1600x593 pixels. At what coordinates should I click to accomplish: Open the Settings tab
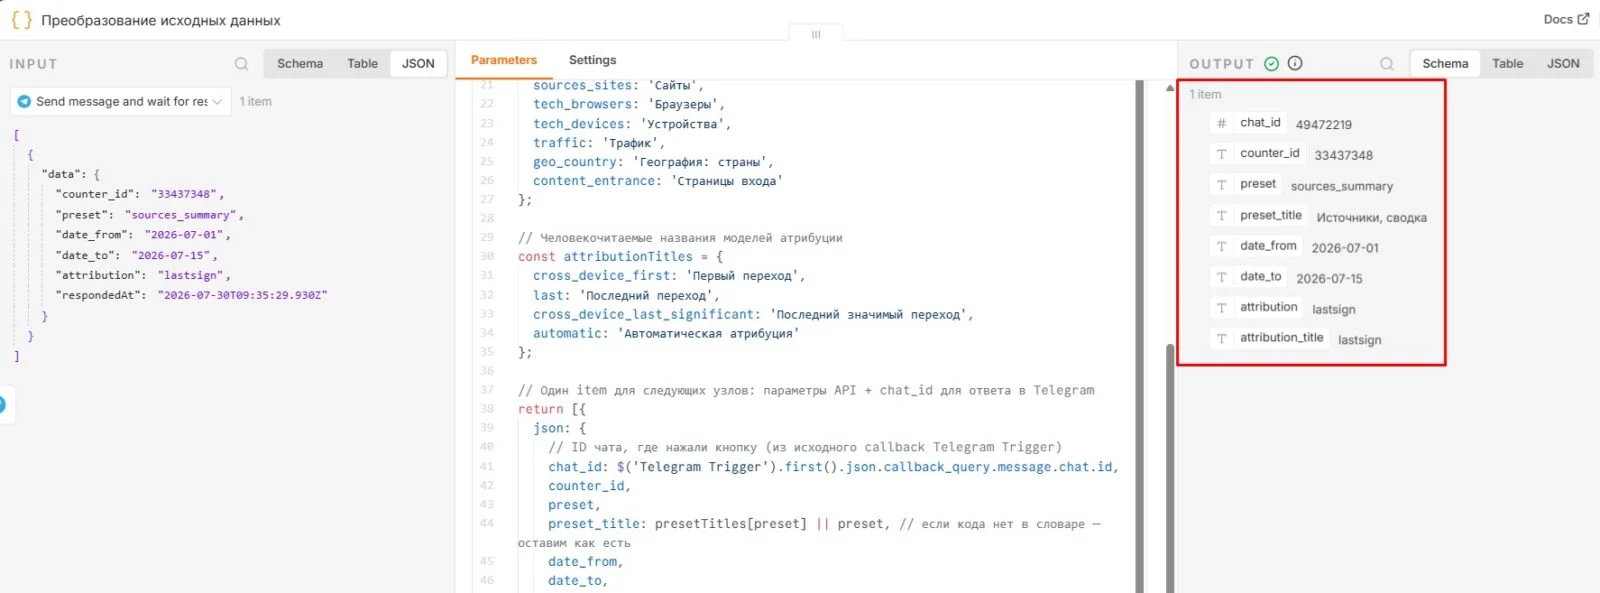point(592,60)
